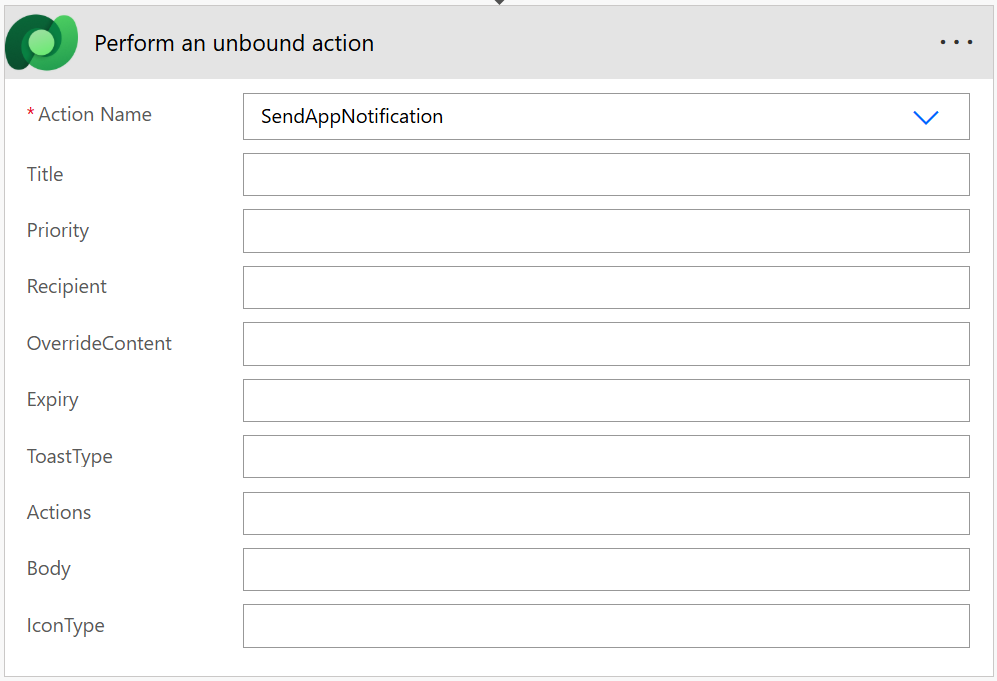Screen dimensions: 997x681
Task: Focus the OverrideContent input box
Action: [606, 344]
